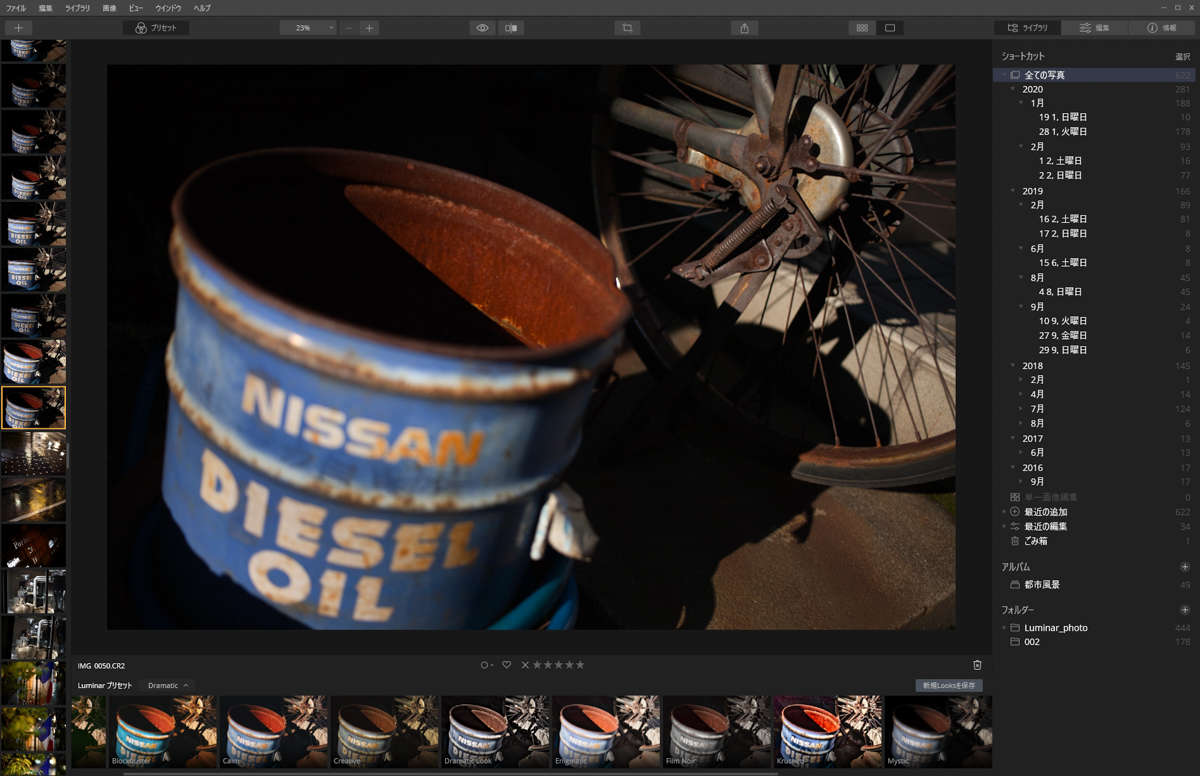Switch to the ライブラリ tab
The width and height of the screenshot is (1200, 776).
tap(1028, 28)
